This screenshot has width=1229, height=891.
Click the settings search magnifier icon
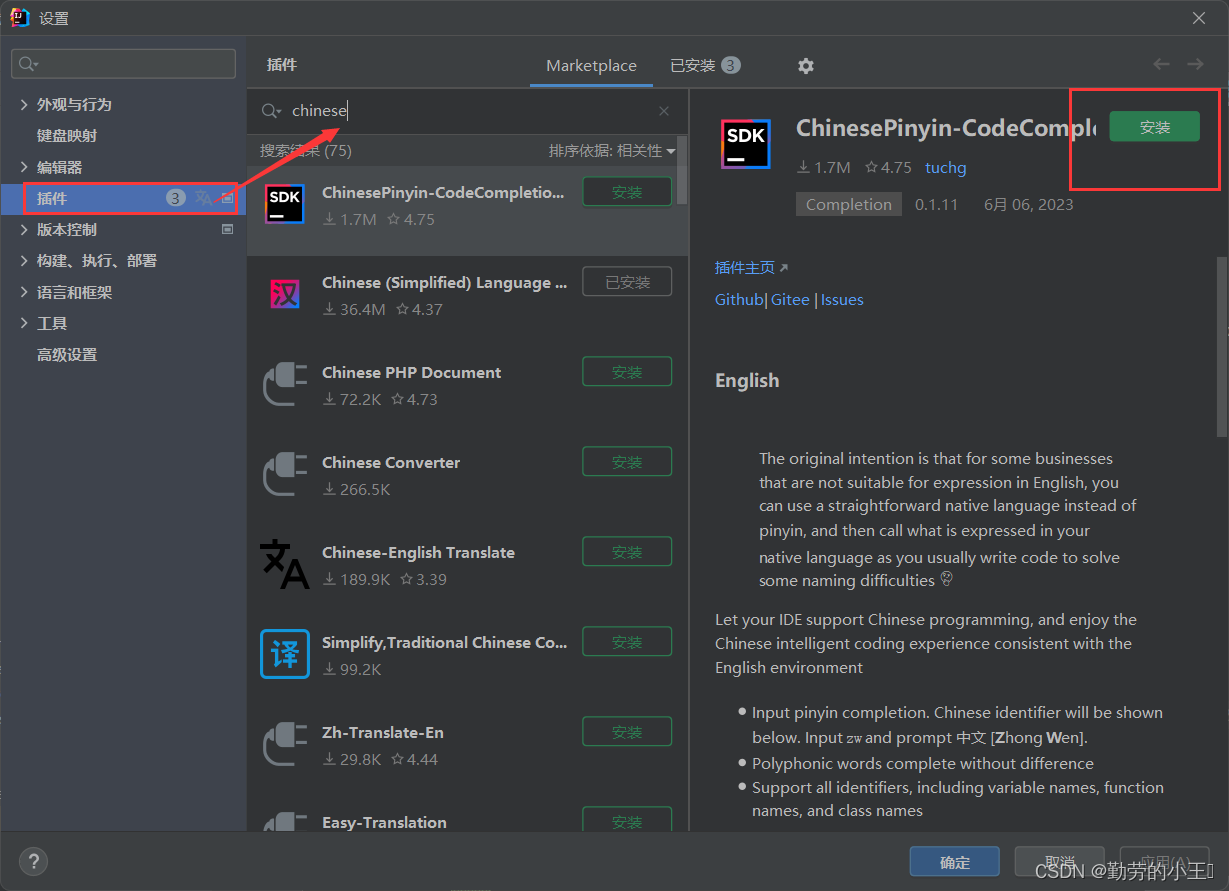[29, 64]
